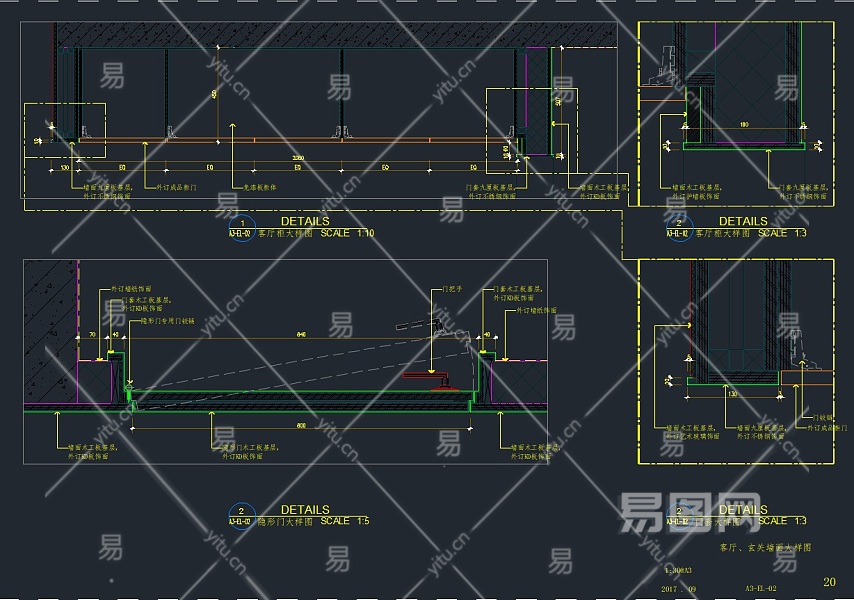Select the yellow dashed callout box at left cabinet

pos(65,130)
